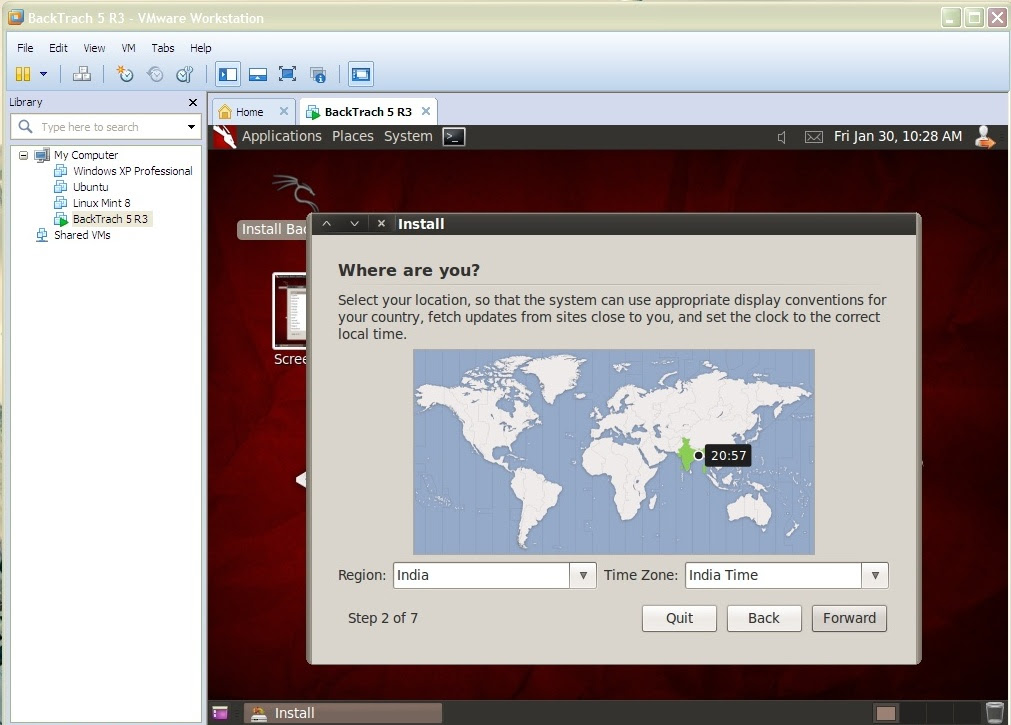Open the Tabs menu
The image size is (1011, 725).
162,48
